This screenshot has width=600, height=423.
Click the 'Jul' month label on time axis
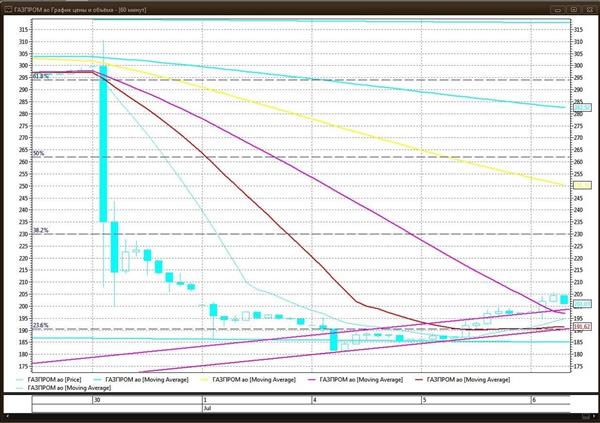tap(207, 408)
